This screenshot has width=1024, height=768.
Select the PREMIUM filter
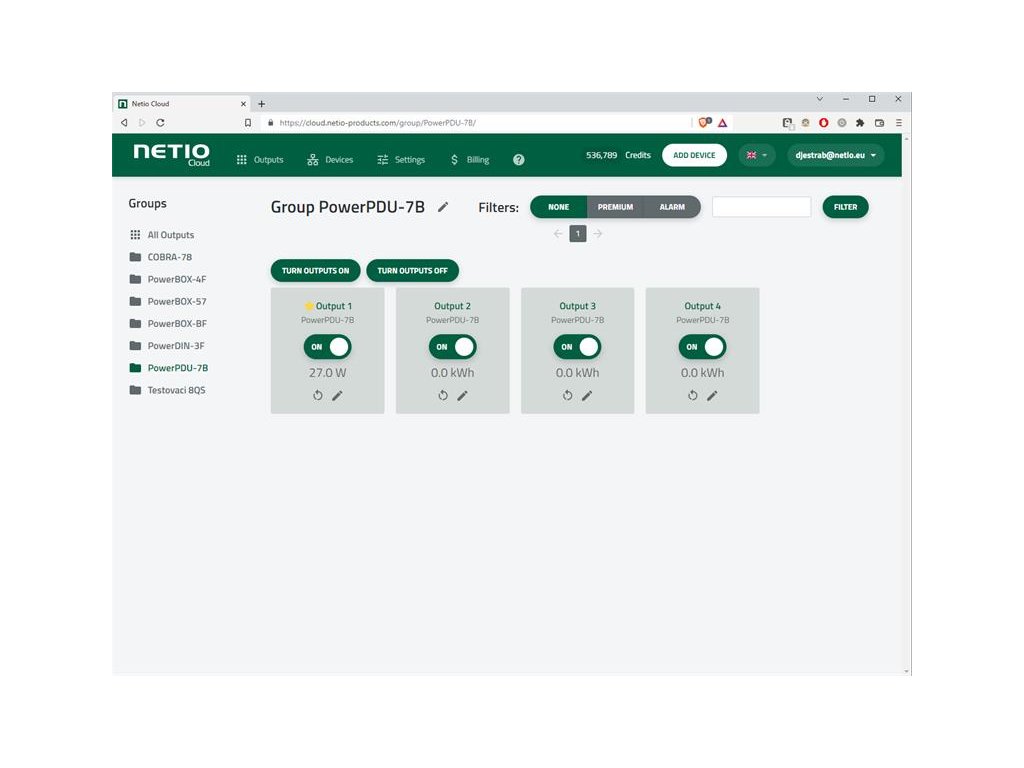tap(615, 207)
